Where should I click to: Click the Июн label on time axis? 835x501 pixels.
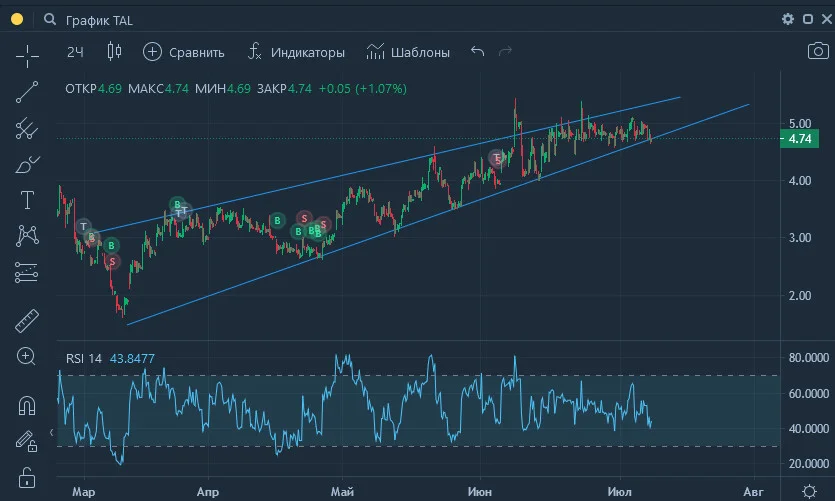tap(480, 492)
